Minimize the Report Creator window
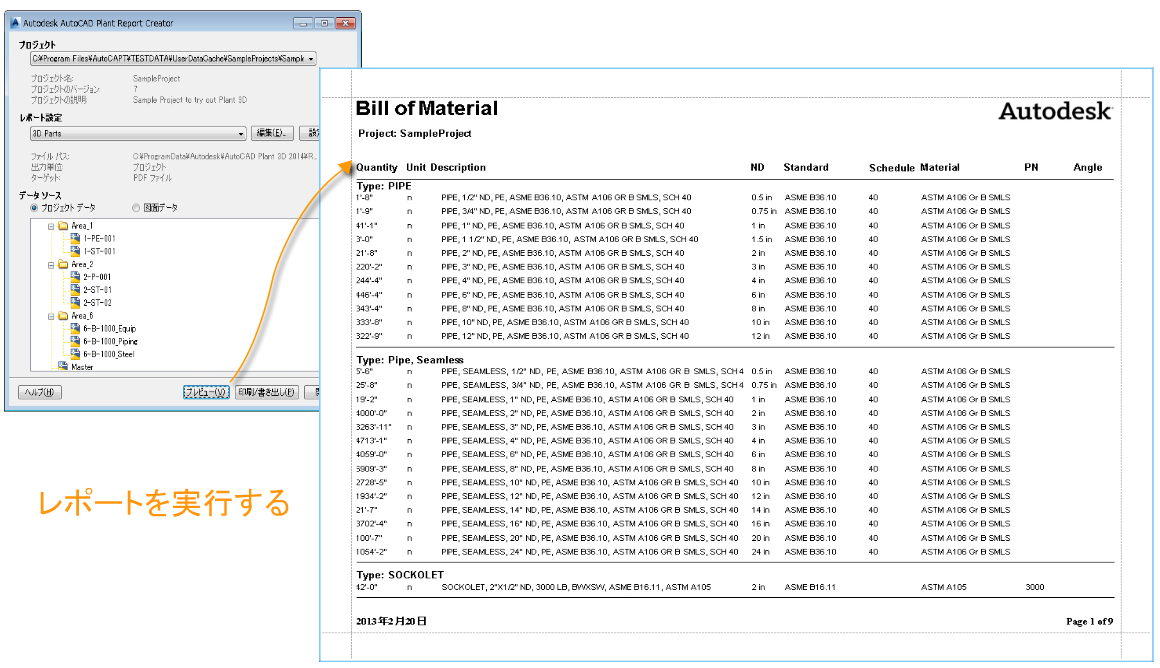 tap(303, 24)
